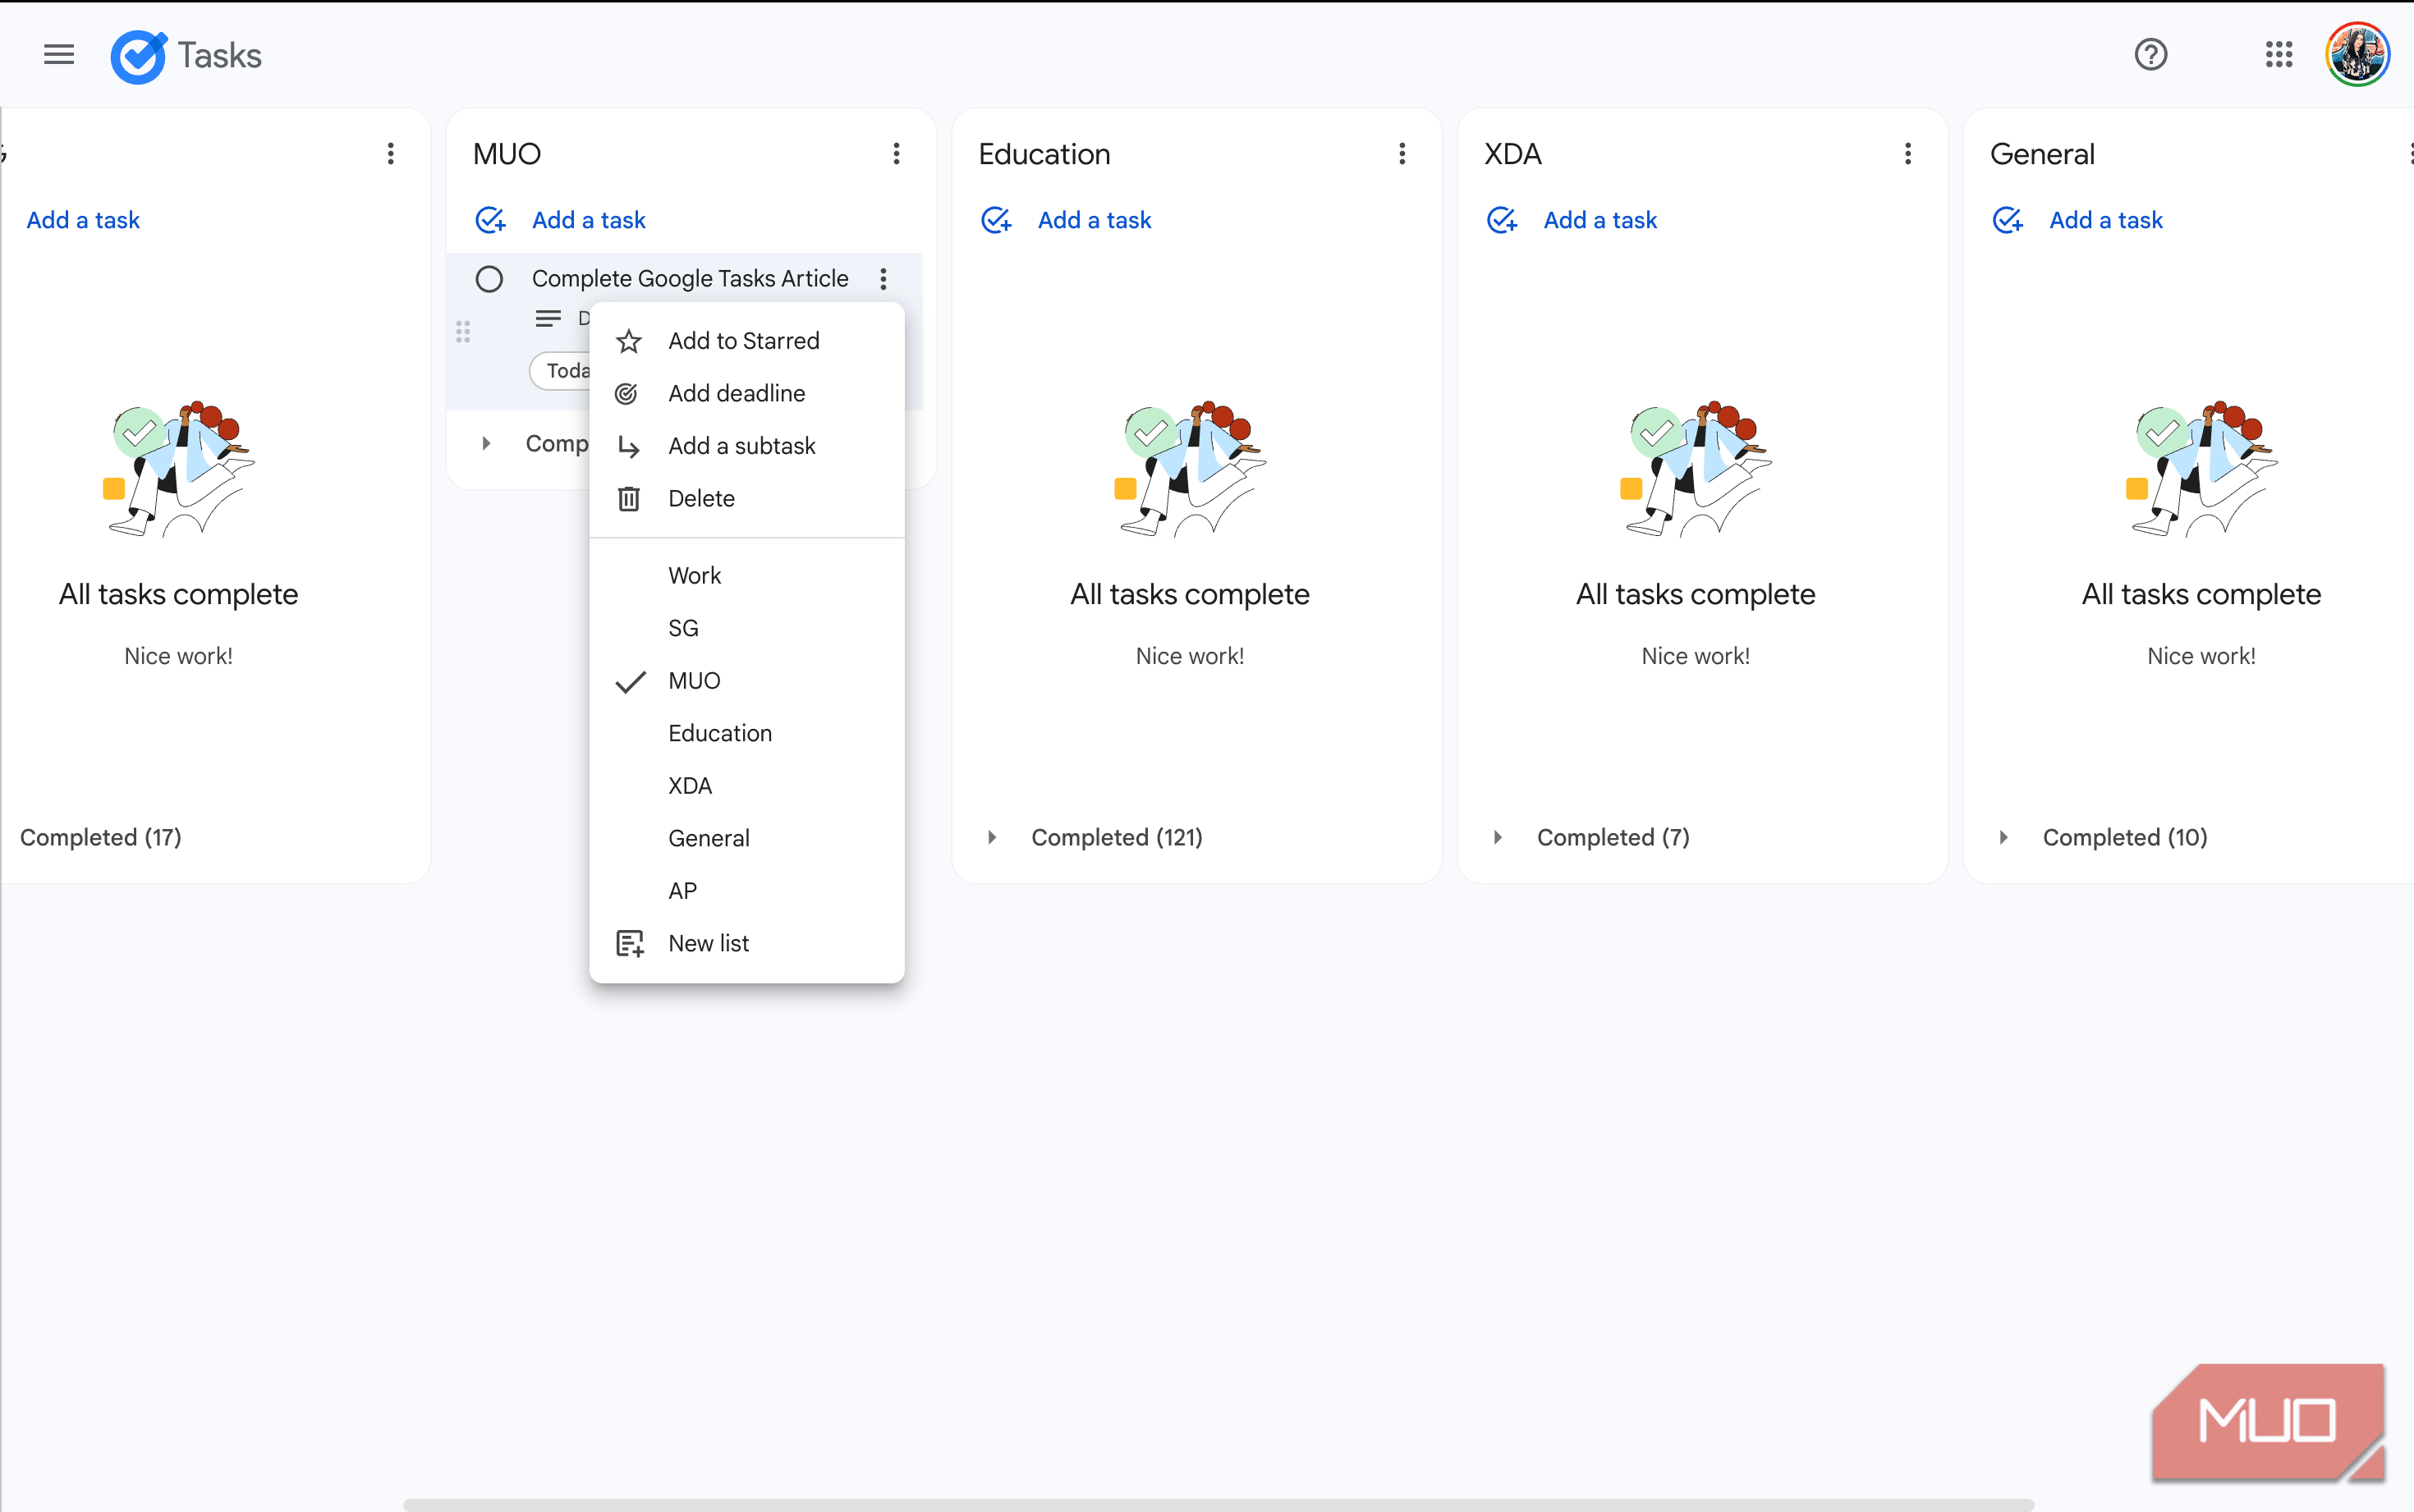Click task options for Complete Google Tasks Article
This screenshot has width=2414, height=1512.
pos(883,278)
